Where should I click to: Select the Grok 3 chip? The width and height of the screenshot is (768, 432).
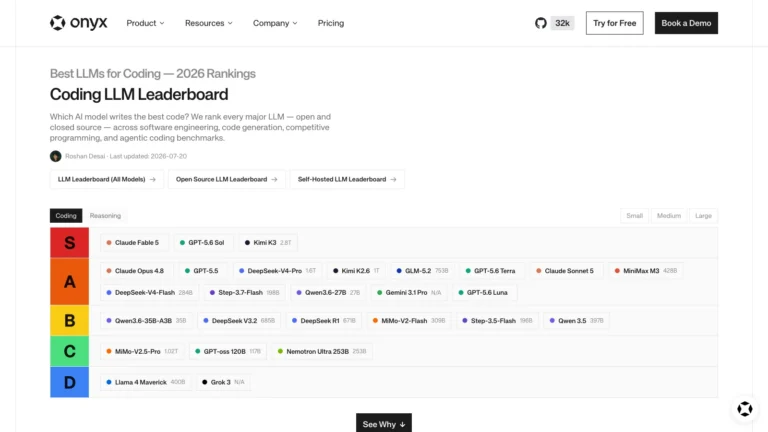223,382
